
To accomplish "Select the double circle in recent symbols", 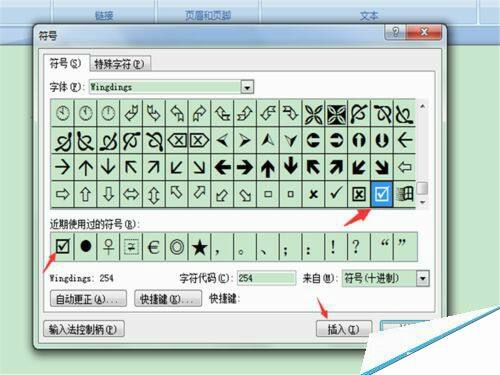I will pos(177,247).
